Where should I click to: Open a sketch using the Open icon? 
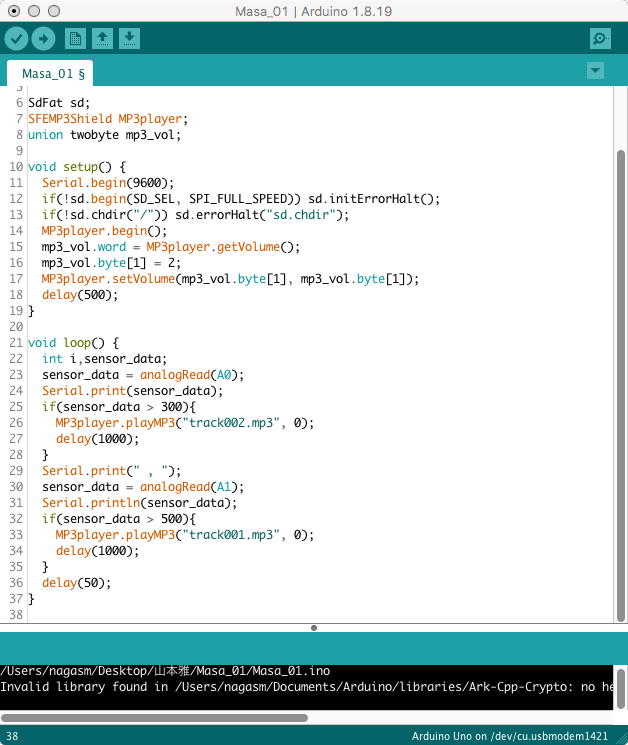click(x=102, y=39)
